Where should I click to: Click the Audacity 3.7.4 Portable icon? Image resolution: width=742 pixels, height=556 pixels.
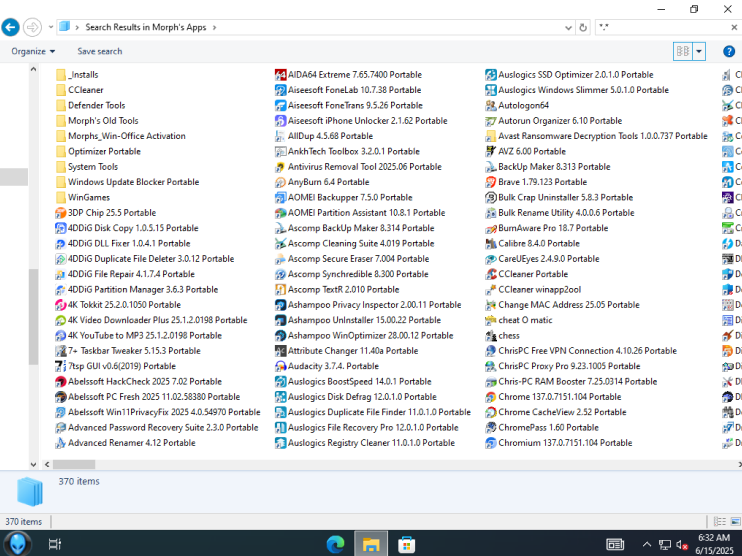pyautogui.click(x=280, y=366)
